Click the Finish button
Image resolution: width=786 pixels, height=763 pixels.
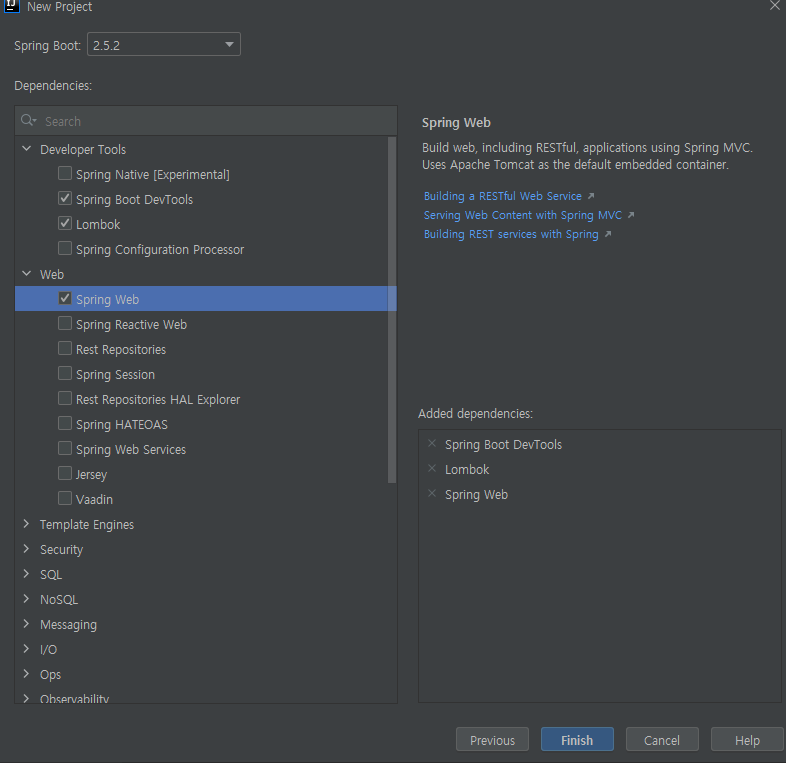point(577,739)
